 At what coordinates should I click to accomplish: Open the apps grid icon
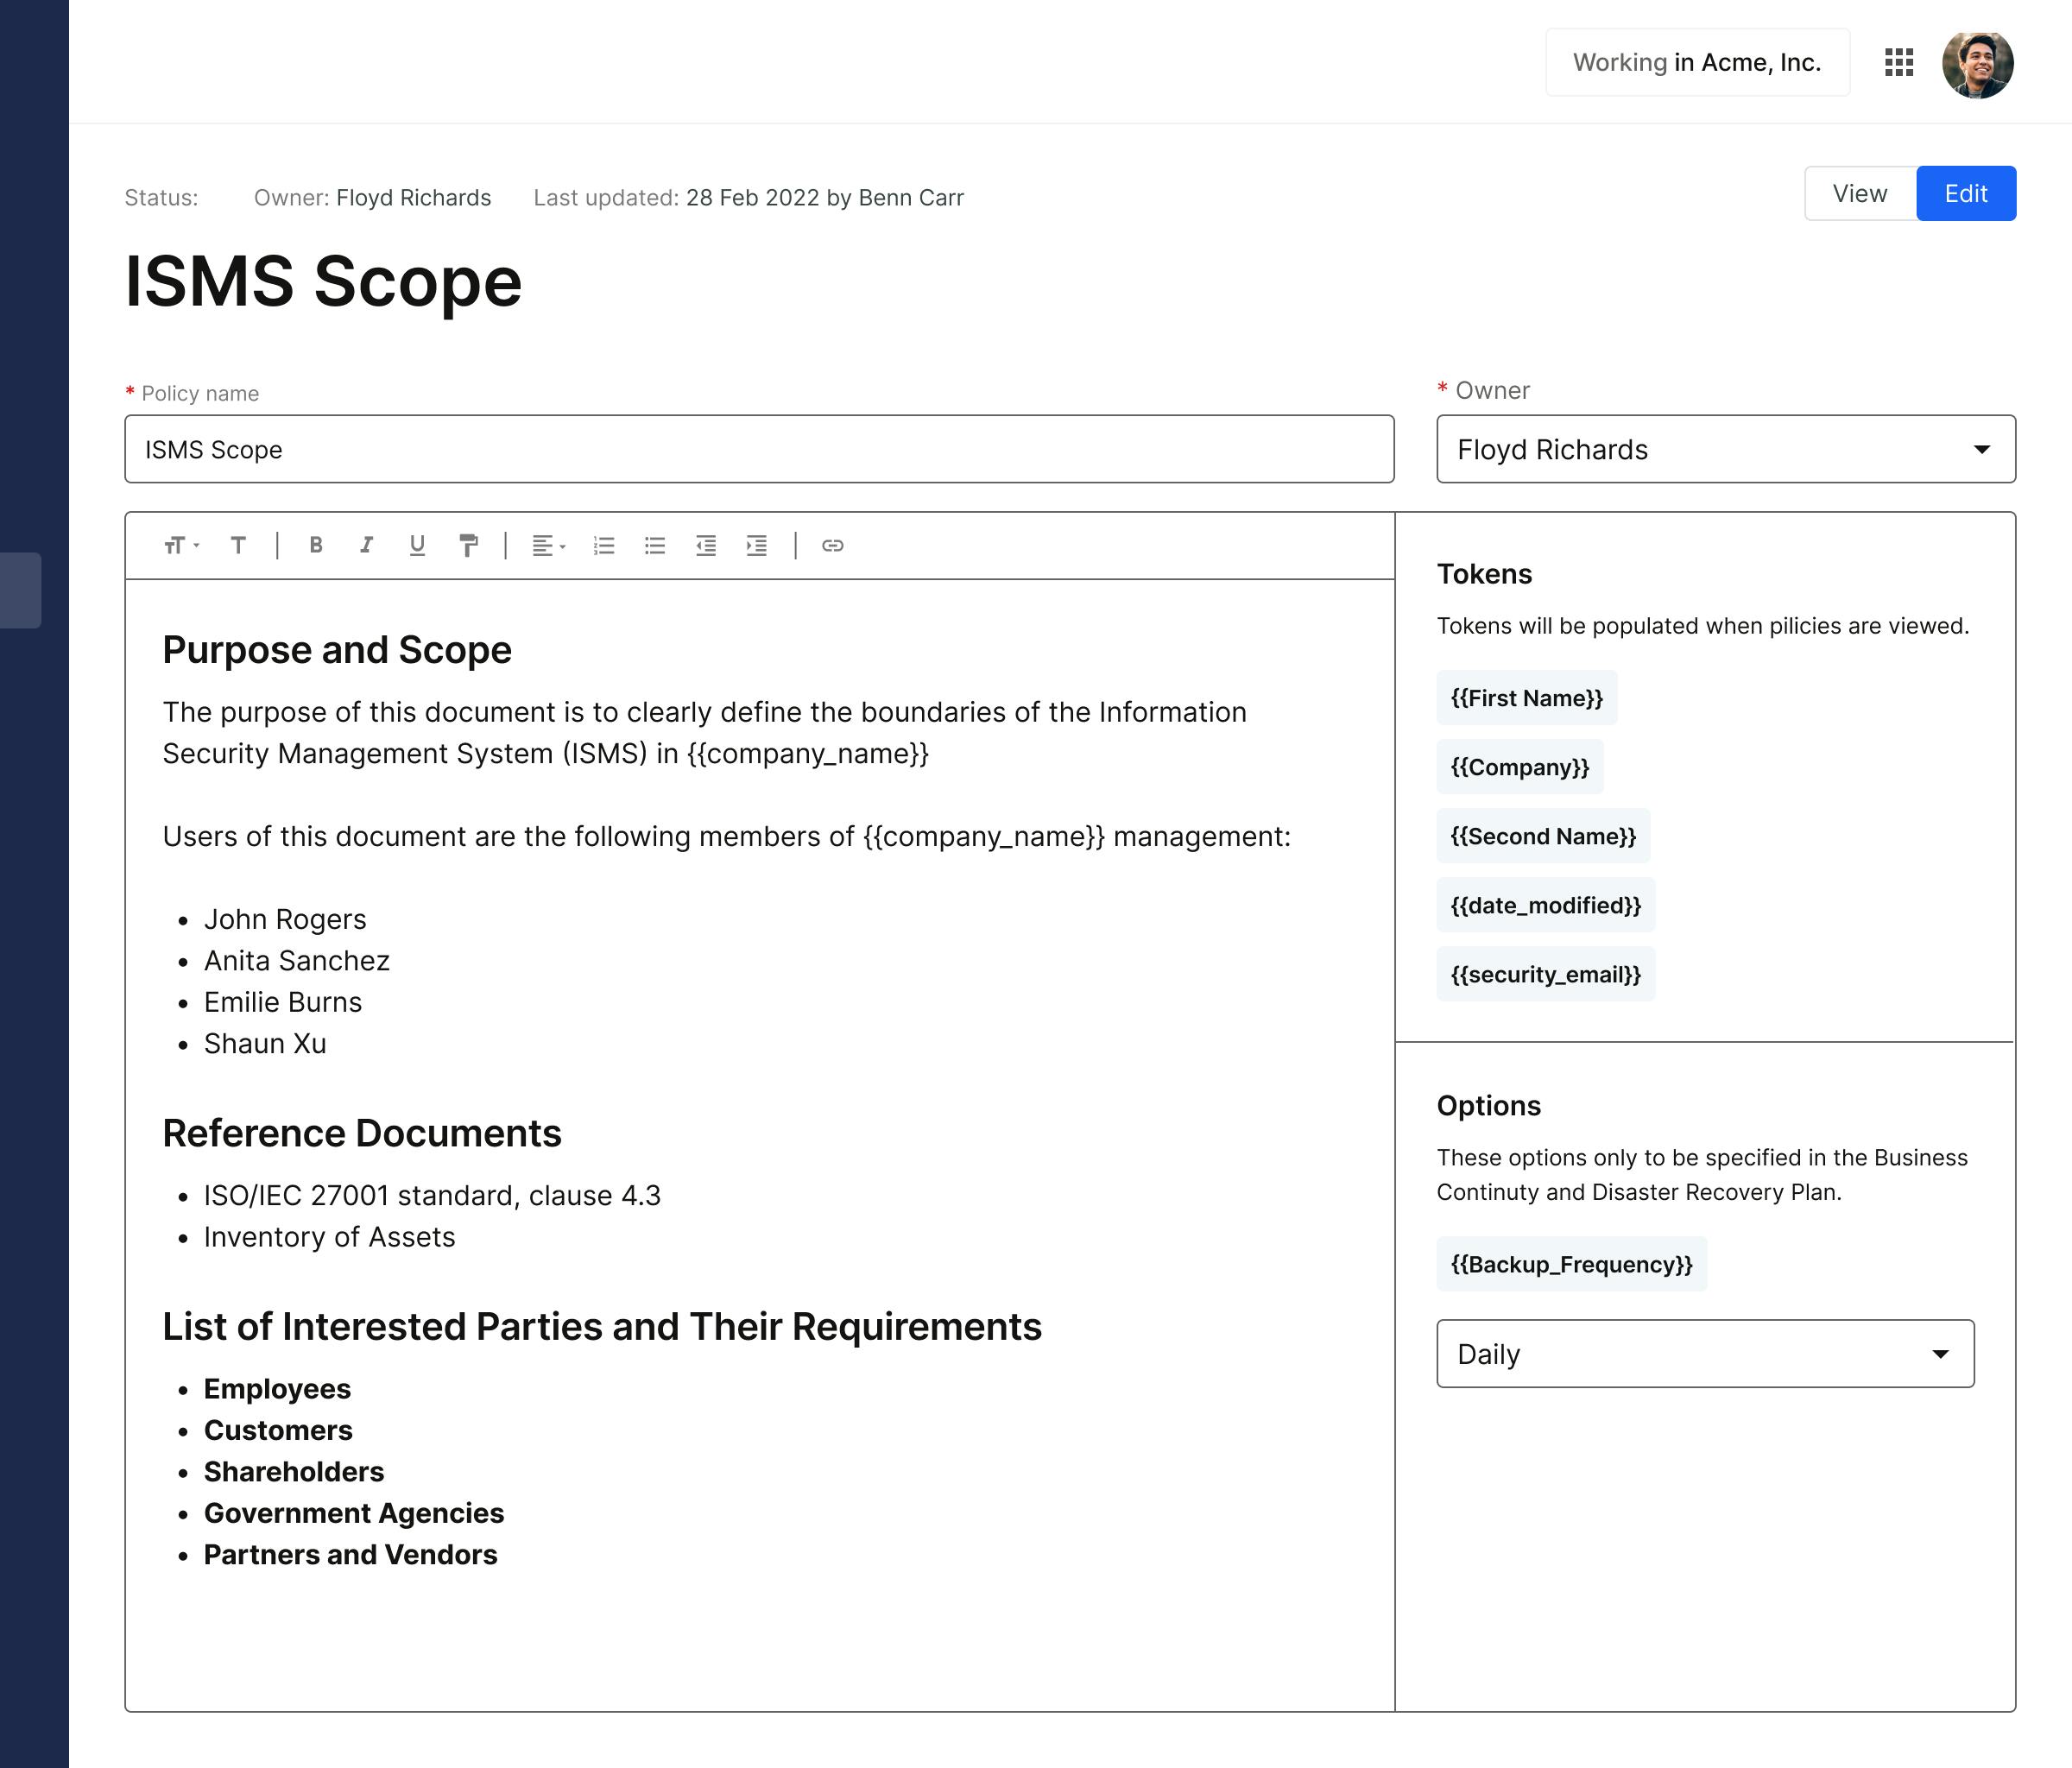[x=1898, y=62]
